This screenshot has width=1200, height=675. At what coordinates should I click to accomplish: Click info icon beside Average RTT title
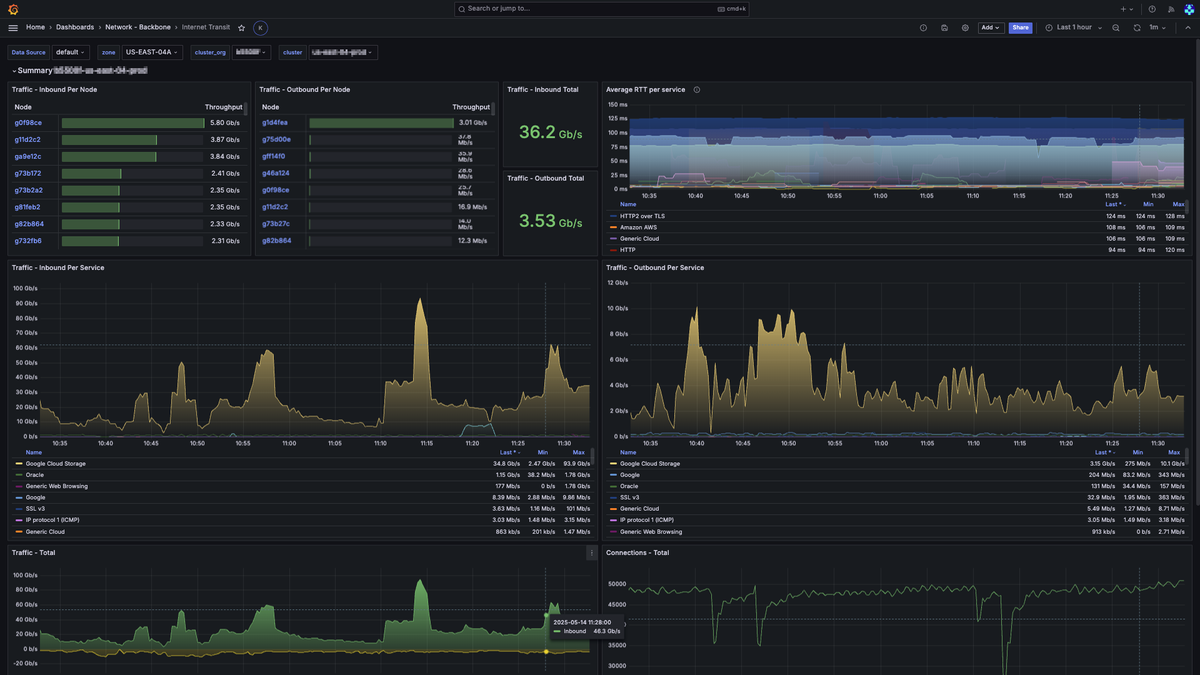click(697, 90)
